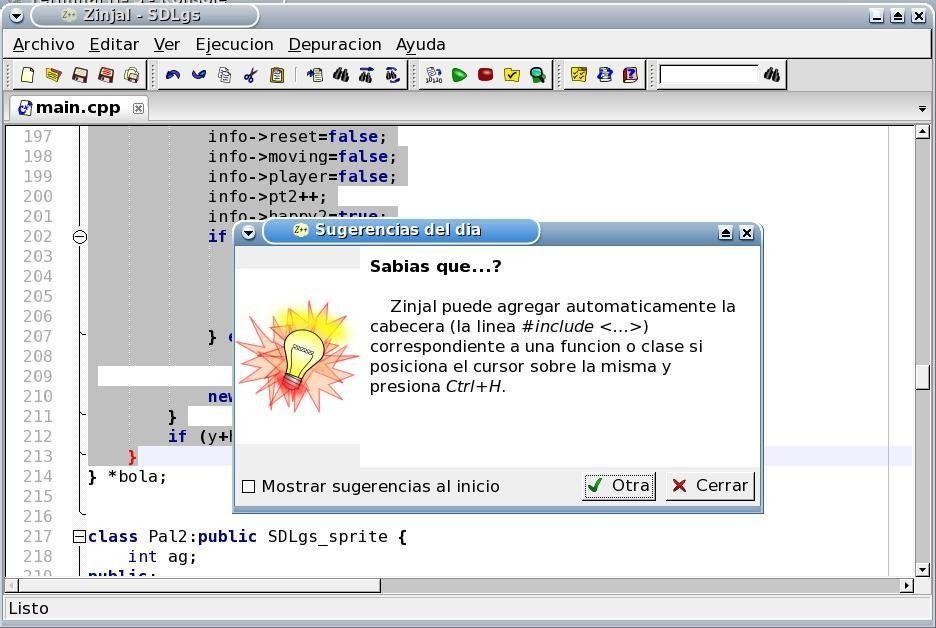This screenshot has width=936, height=628.
Task: Enable Mostrar sugerencias al inicio checkbox
Action: (x=248, y=487)
